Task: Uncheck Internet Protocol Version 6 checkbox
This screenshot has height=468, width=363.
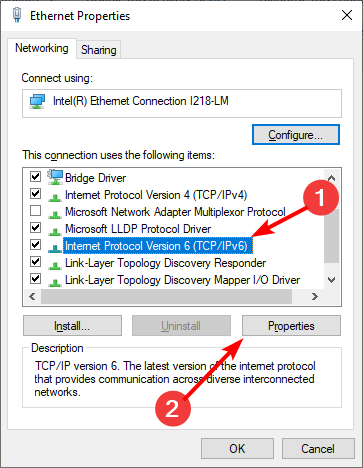Action: click(x=35, y=245)
